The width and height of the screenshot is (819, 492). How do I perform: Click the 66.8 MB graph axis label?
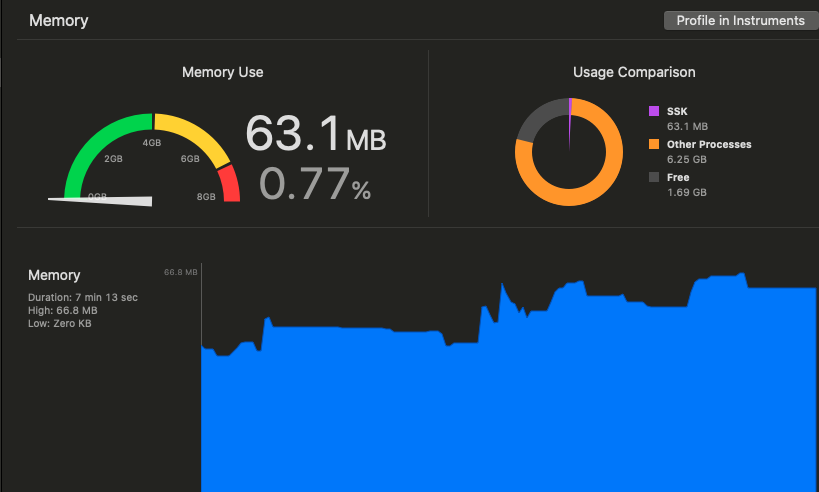181,272
